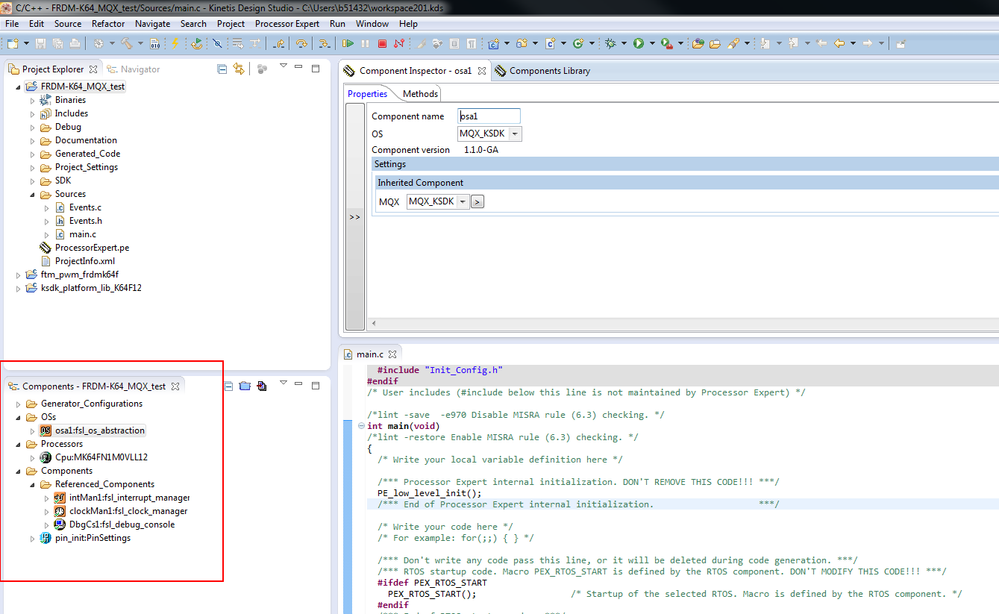Select the Properties tab in Component Inspector
999x614 pixels.
point(367,94)
